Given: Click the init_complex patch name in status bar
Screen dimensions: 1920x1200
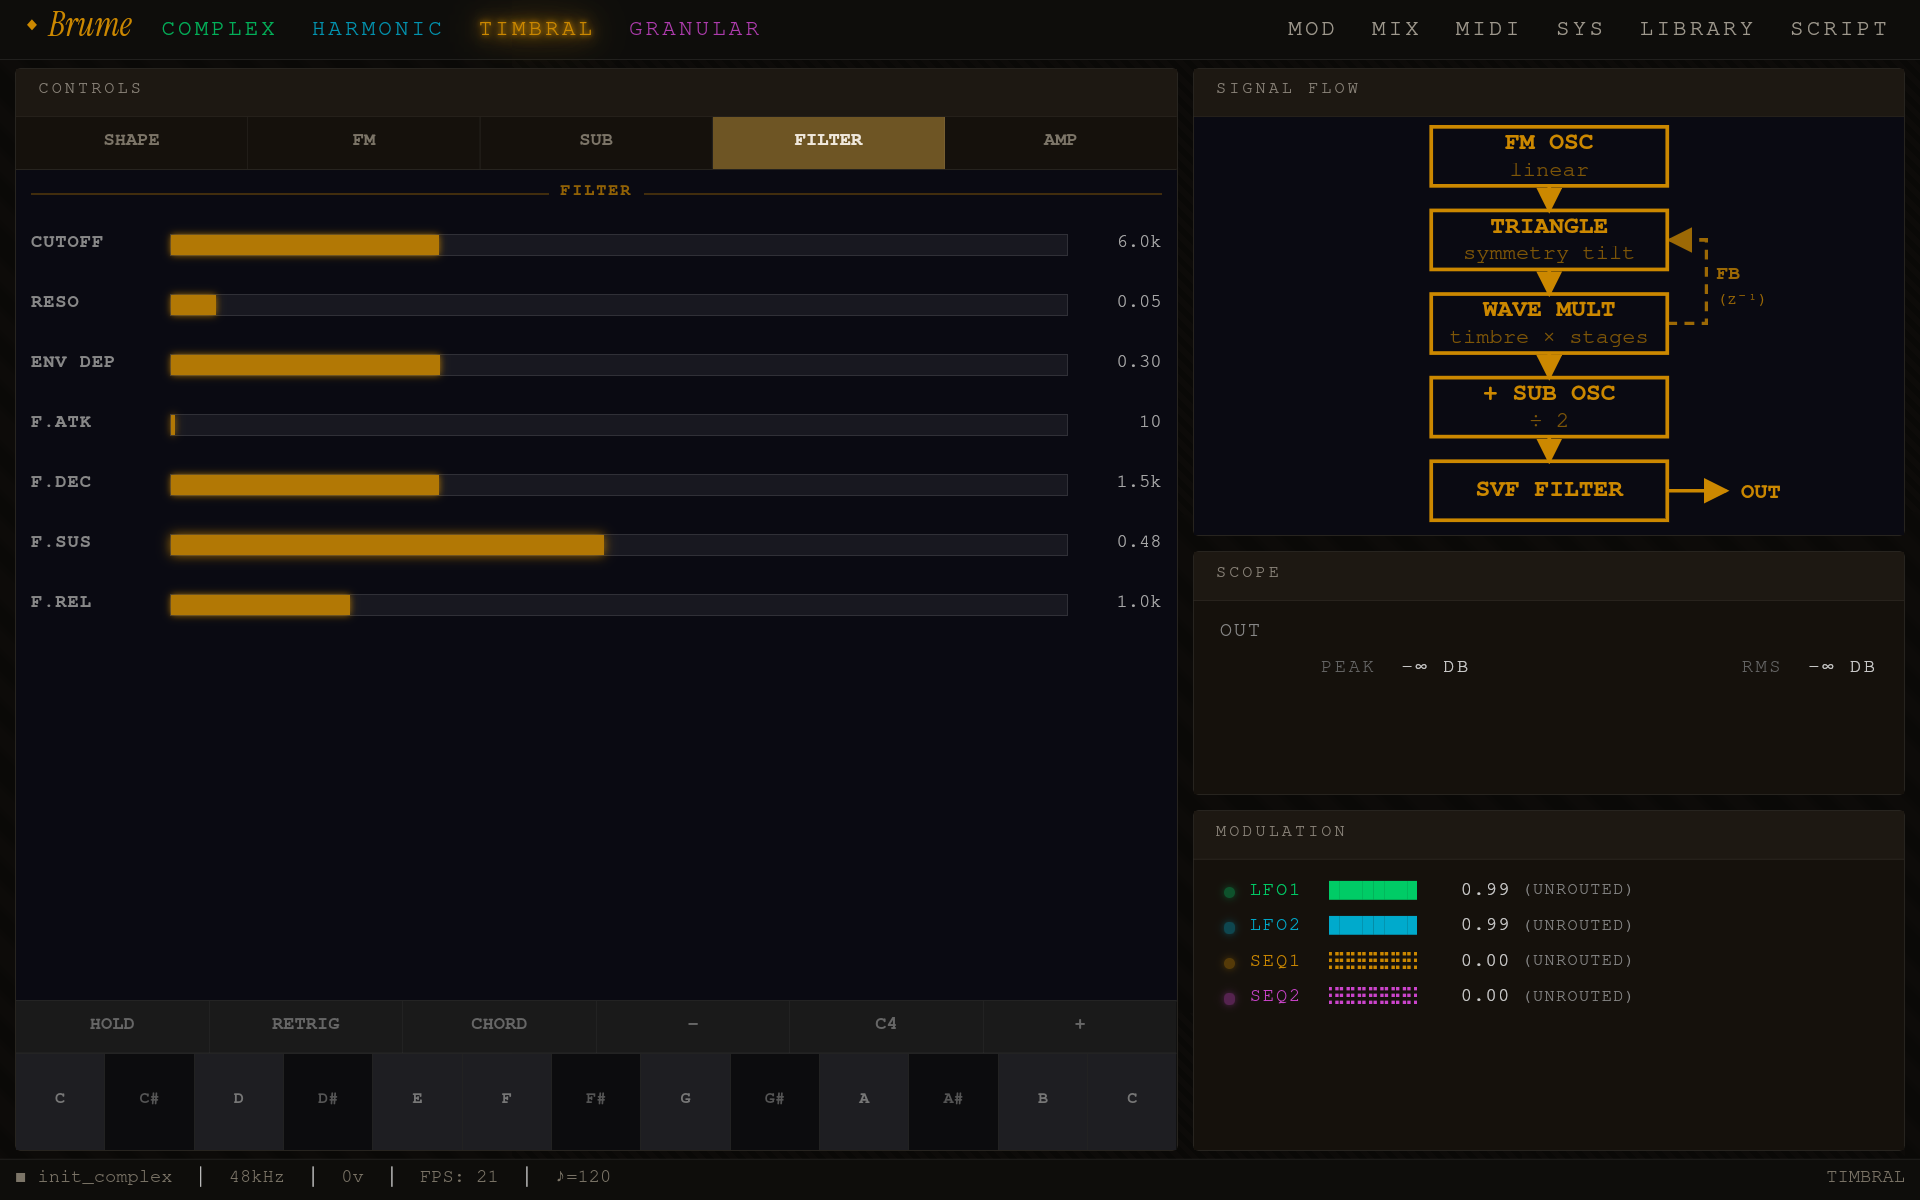Looking at the screenshot, I should [x=106, y=1177].
